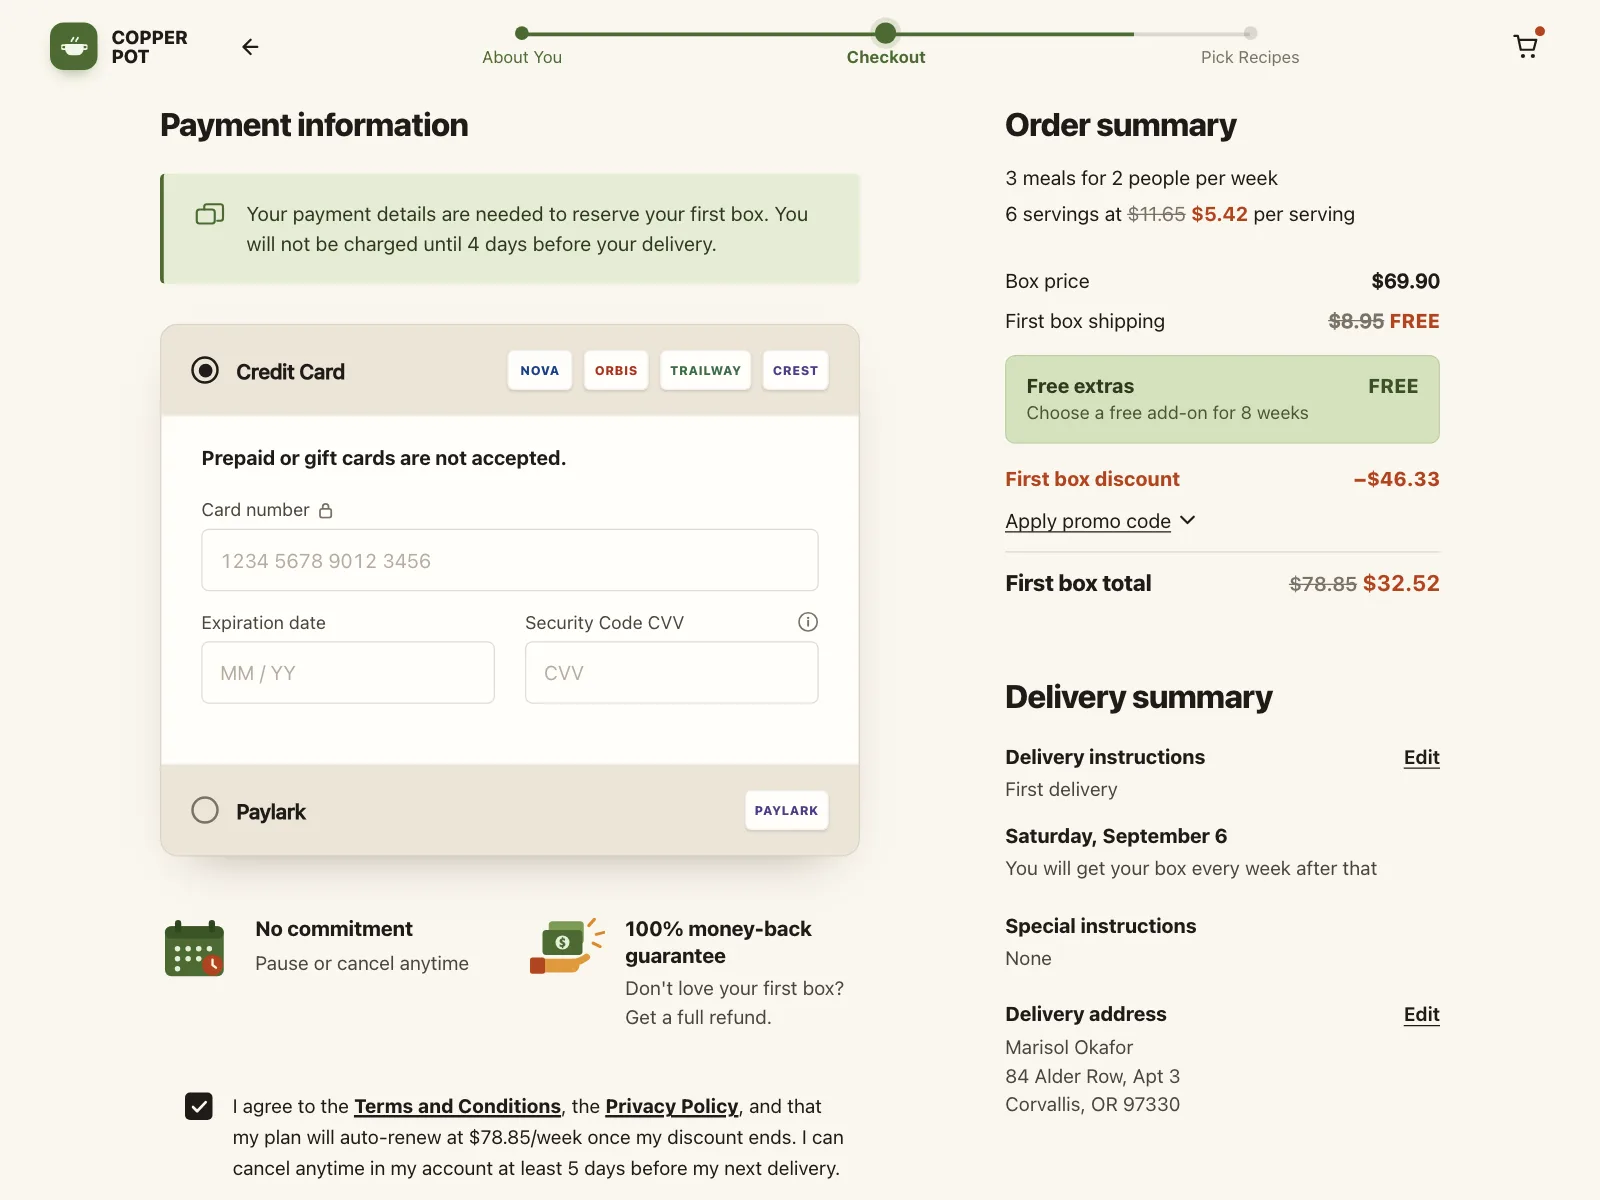1600x1200 pixels.
Task: Click the money-back guarantee icon
Action: pyautogui.click(x=567, y=946)
